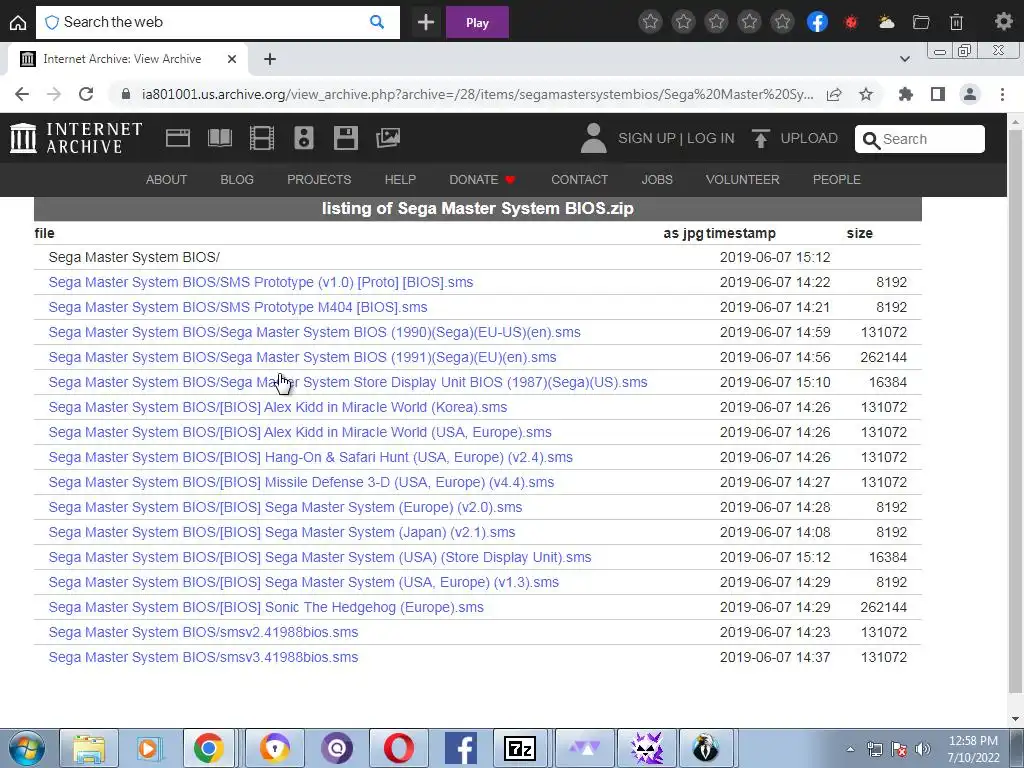Open the Audio speaker icon

pos(304,138)
